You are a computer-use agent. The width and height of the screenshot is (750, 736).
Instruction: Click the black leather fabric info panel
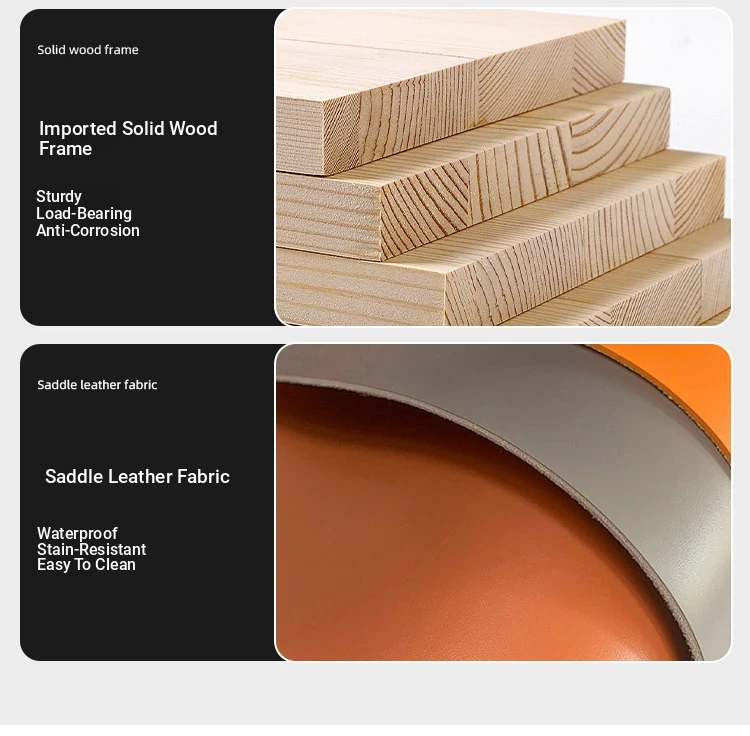(x=147, y=503)
